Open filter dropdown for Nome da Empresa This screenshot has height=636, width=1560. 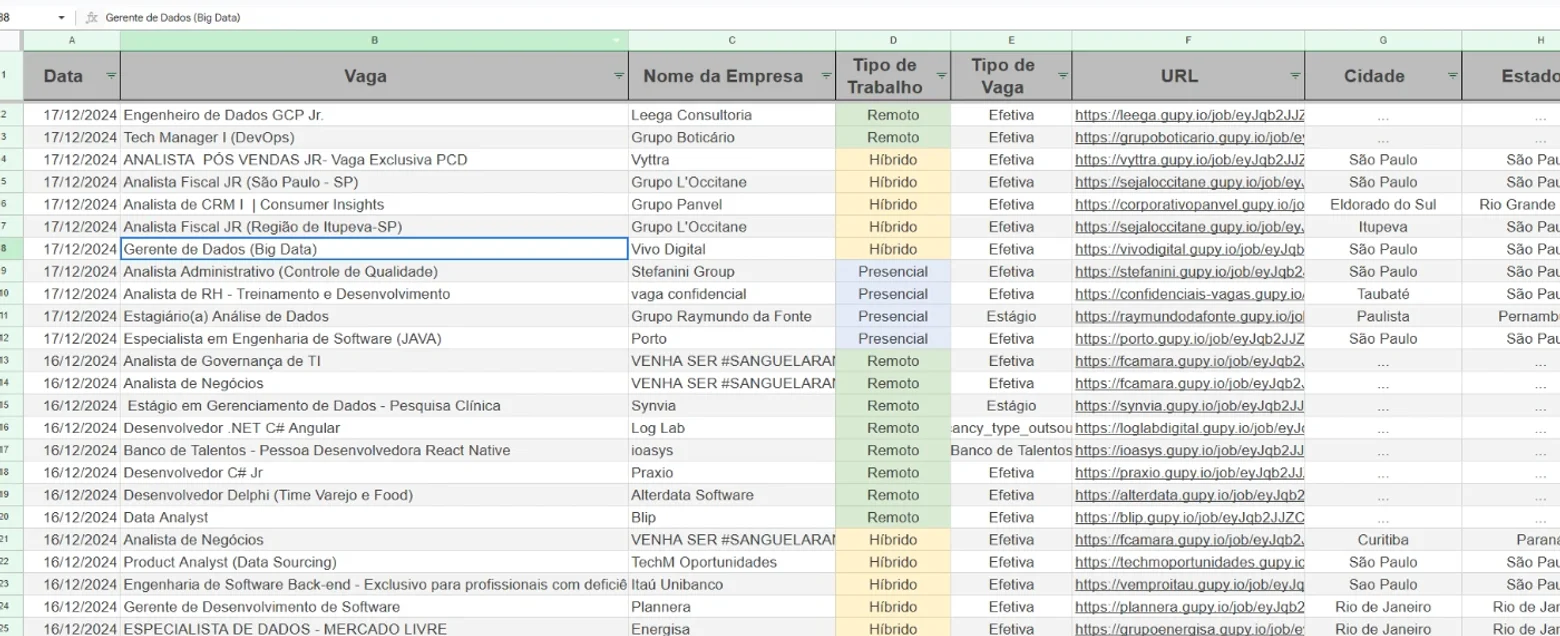826,76
